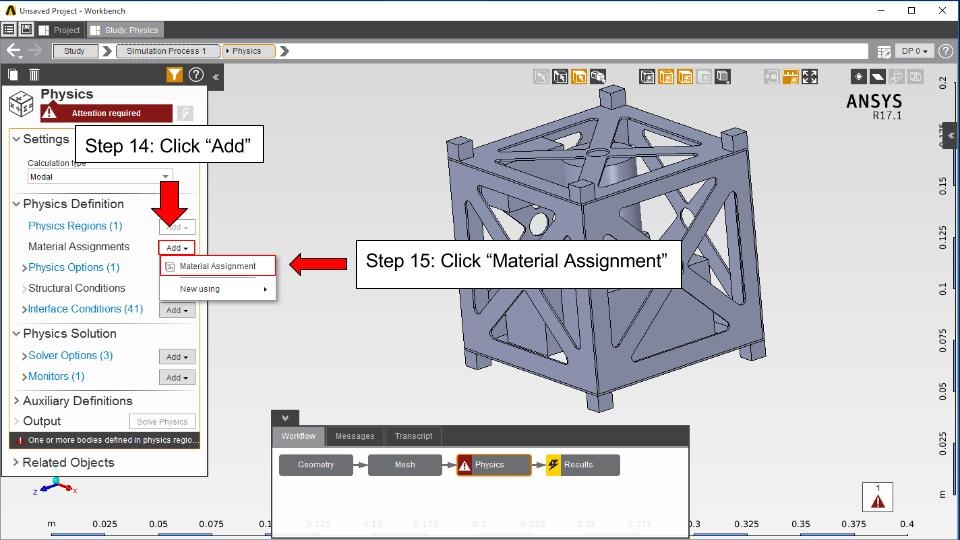This screenshot has width=960, height=540.
Task: Open the panel help question mark
Action: tap(196, 75)
